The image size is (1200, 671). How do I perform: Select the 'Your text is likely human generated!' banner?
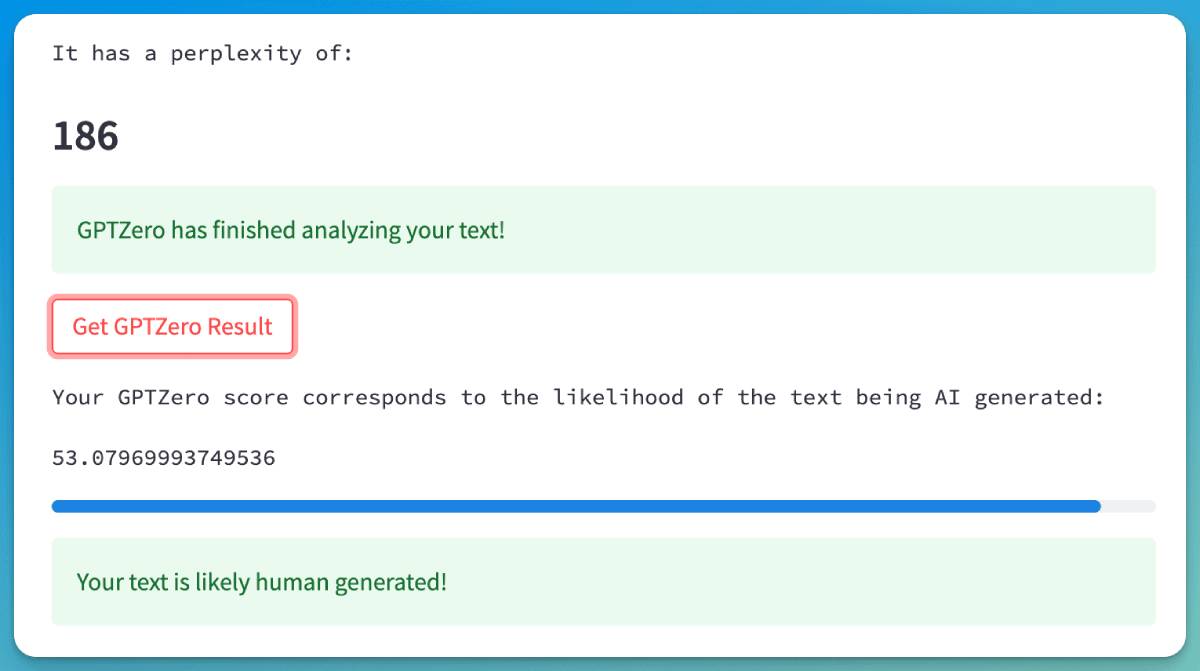[x=603, y=581]
